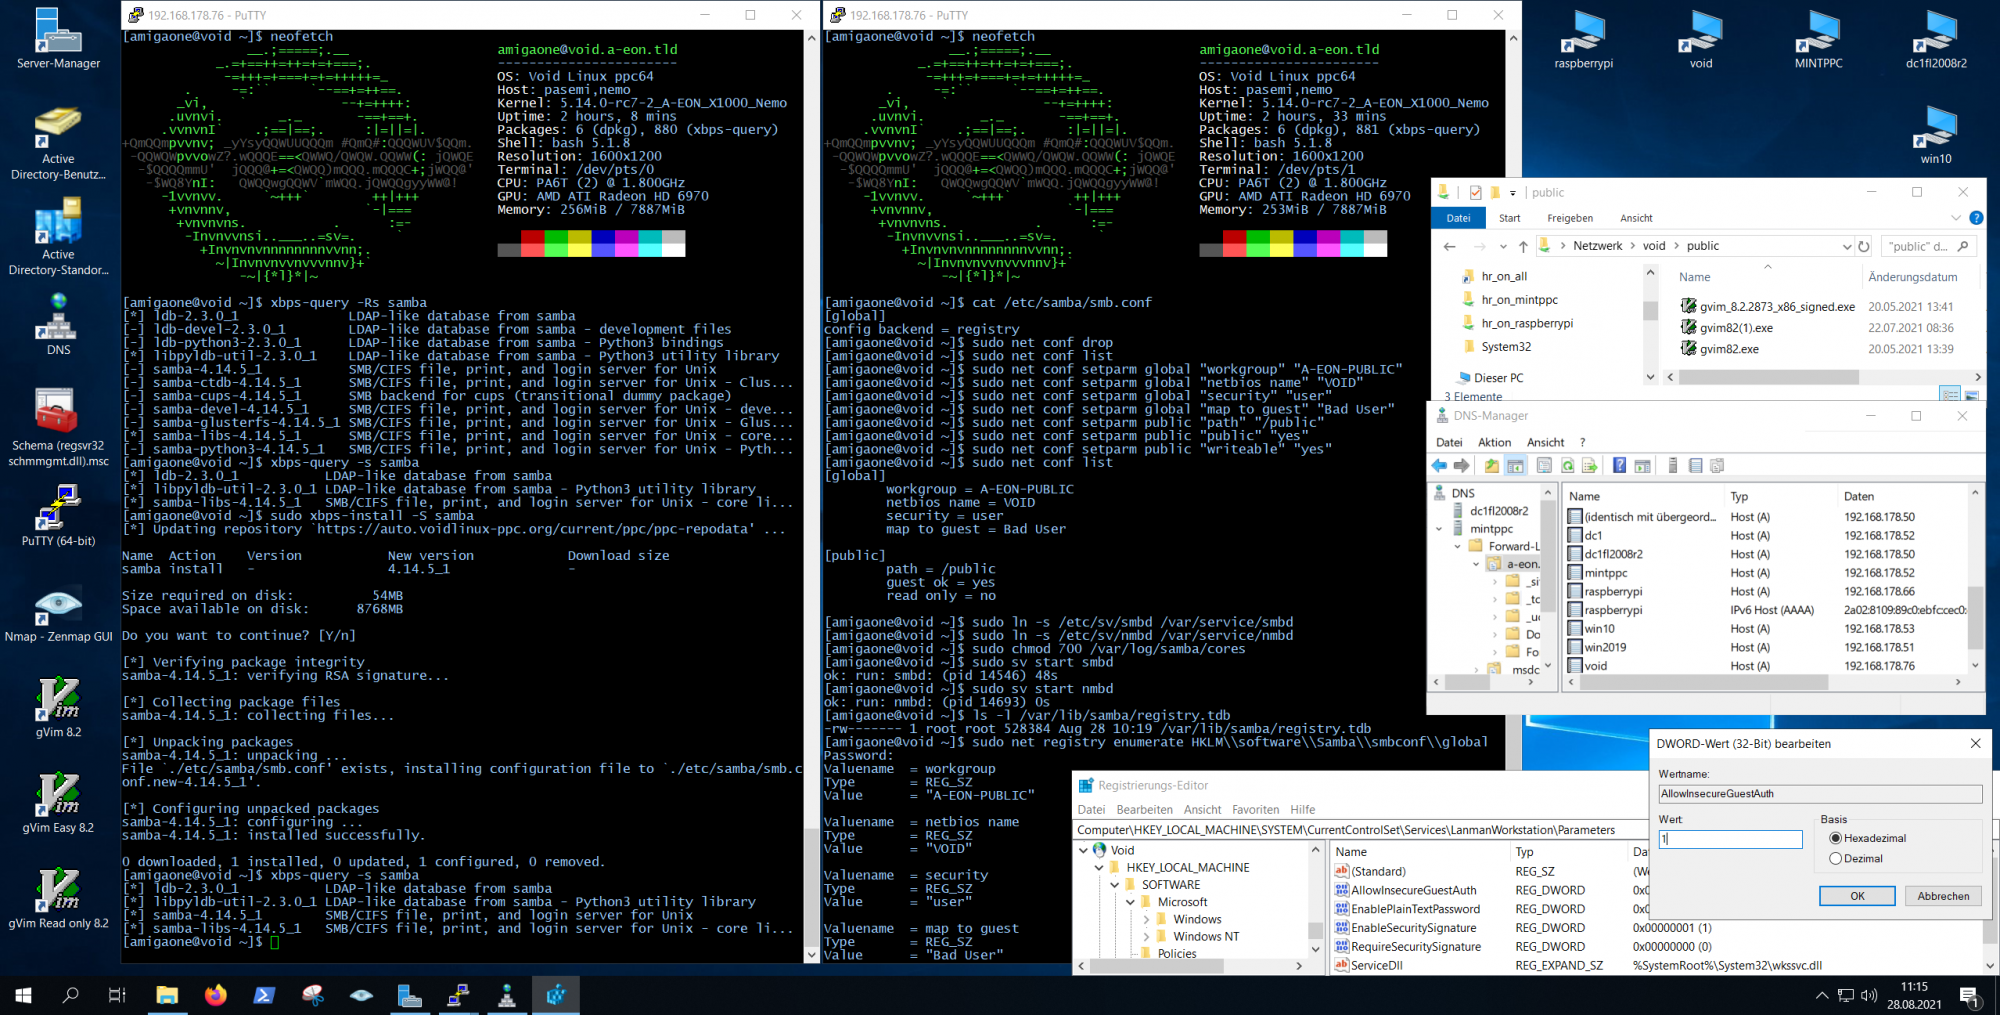Open PowerShell from the taskbar
The height and width of the screenshot is (1015, 2000).
[264, 995]
